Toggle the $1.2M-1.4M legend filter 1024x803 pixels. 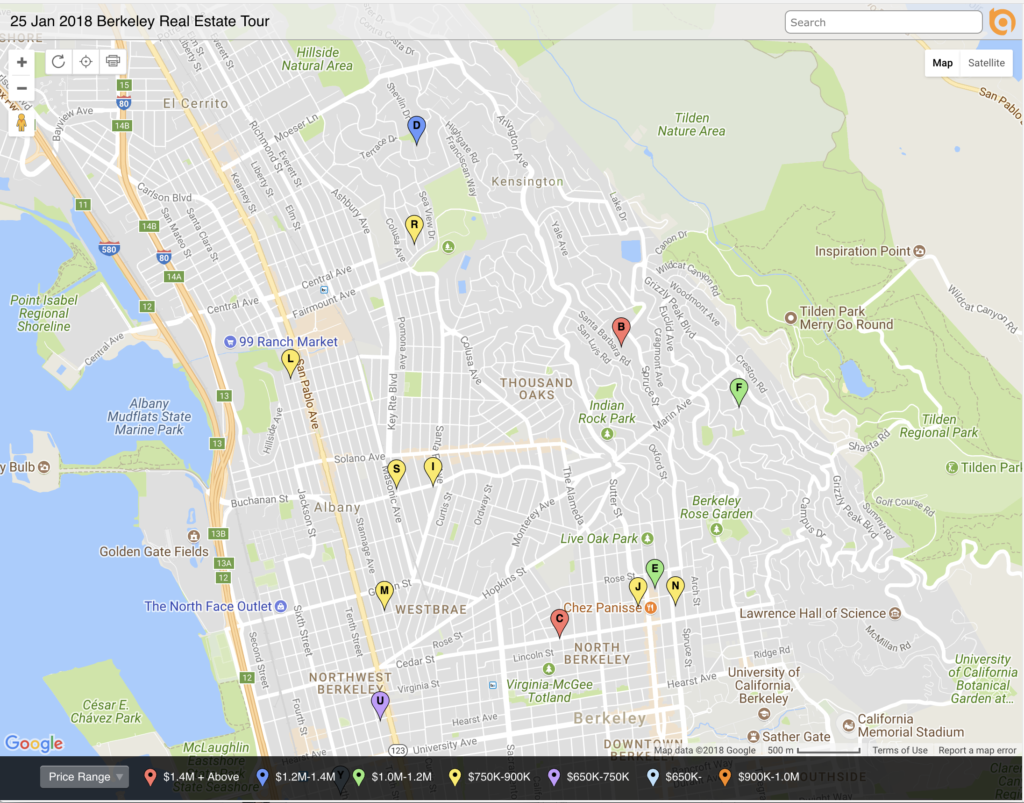(x=296, y=777)
